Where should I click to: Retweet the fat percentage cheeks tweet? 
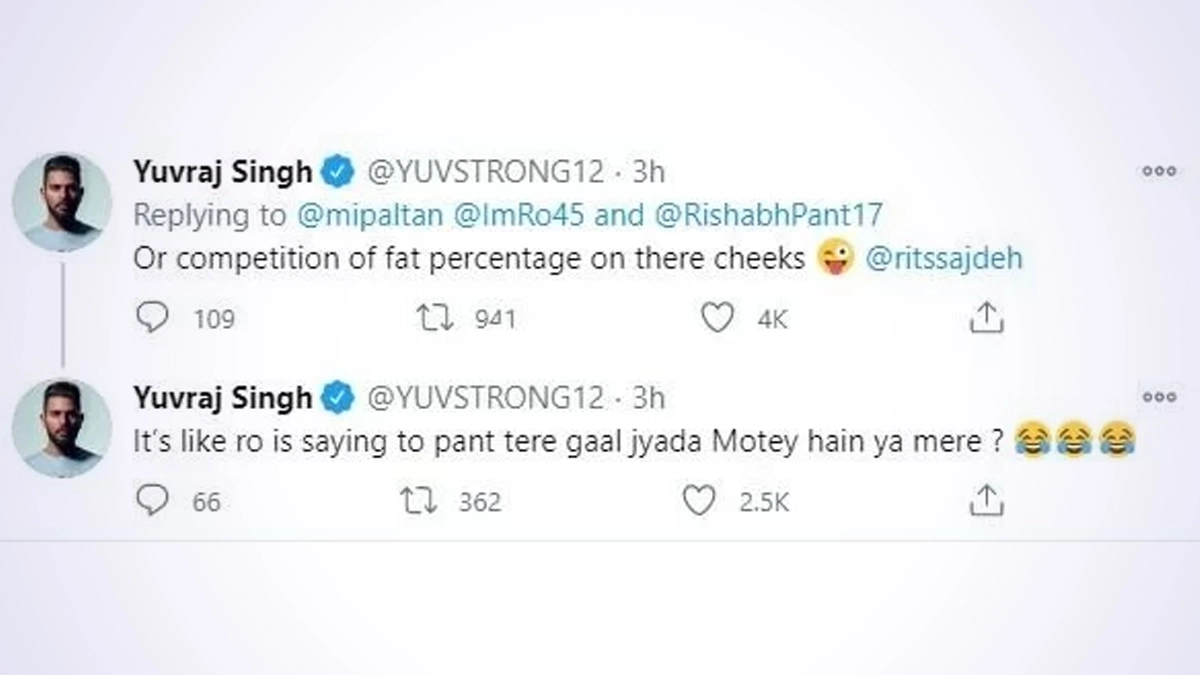coord(434,318)
